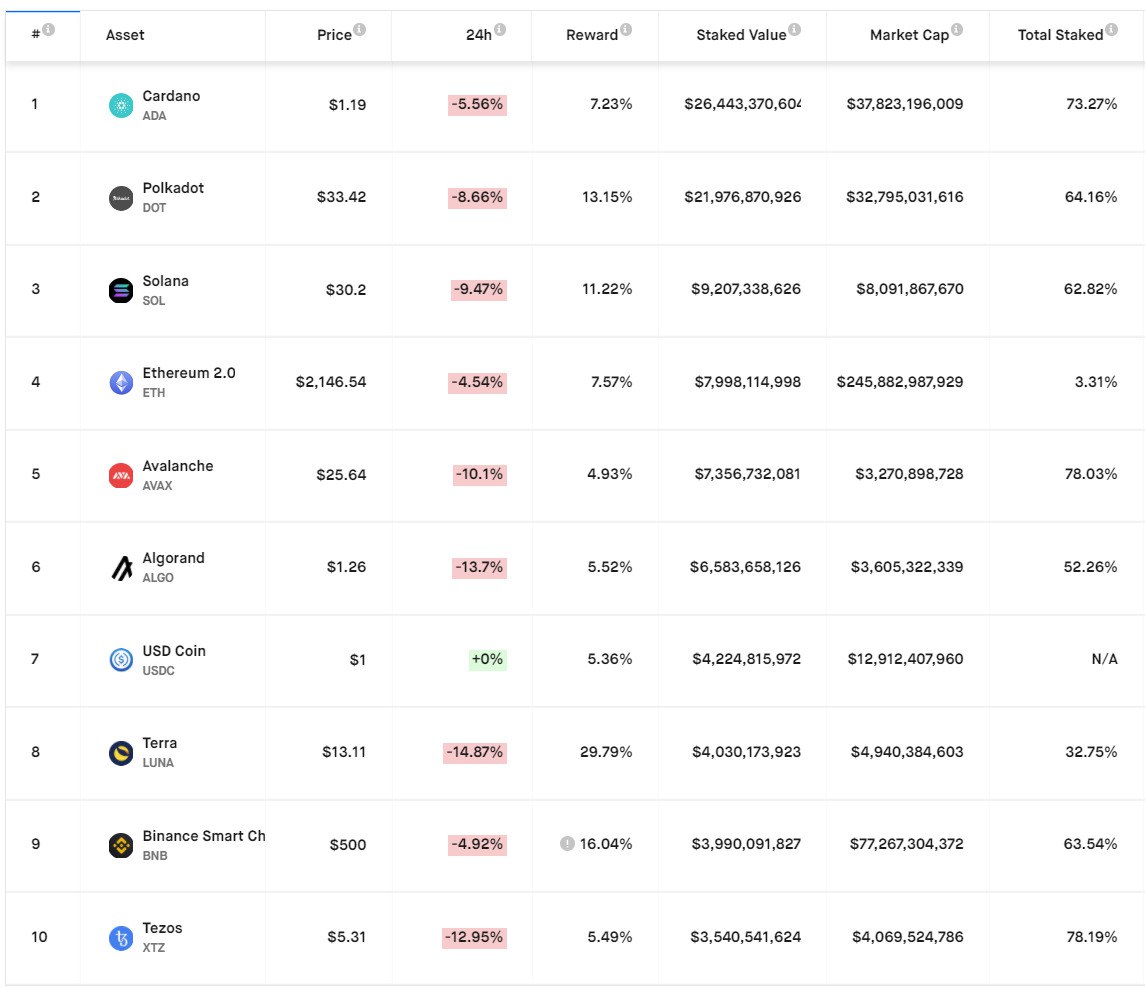Image resolution: width=1145 pixels, height=988 pixels.
Task: Open the Binance Smart Chain asset link
Action: pos(204,835)
